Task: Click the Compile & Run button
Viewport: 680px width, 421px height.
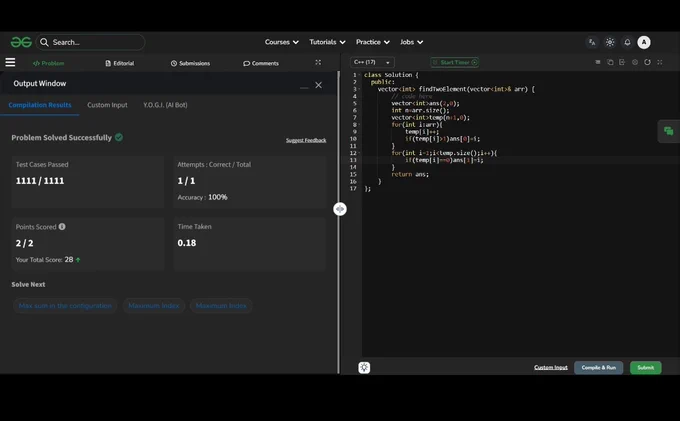Action: tap(598, 368)
